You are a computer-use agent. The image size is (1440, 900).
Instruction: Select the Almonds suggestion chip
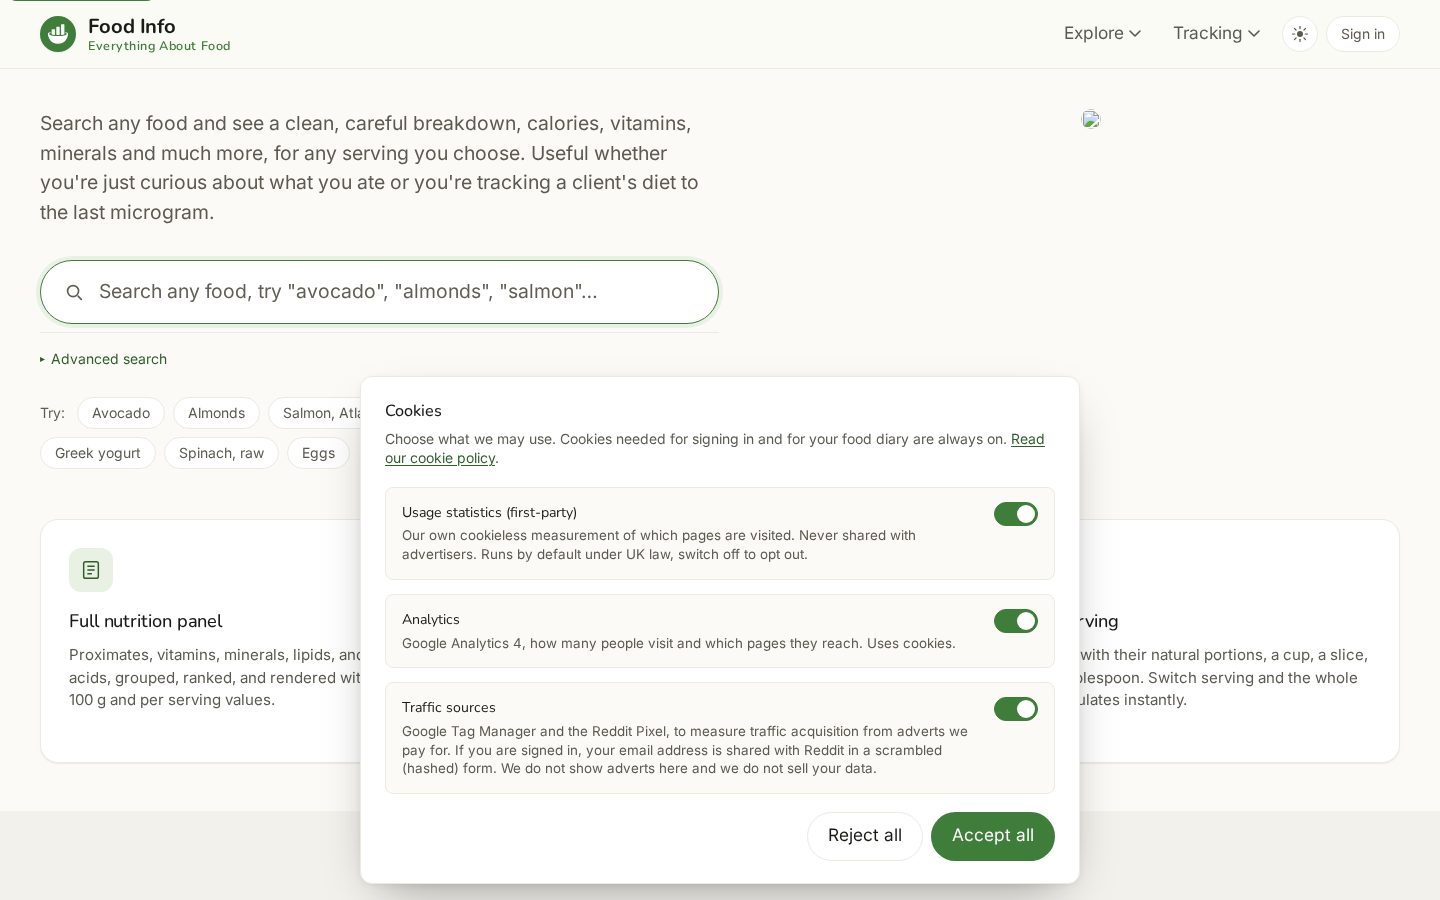[216, 413]
